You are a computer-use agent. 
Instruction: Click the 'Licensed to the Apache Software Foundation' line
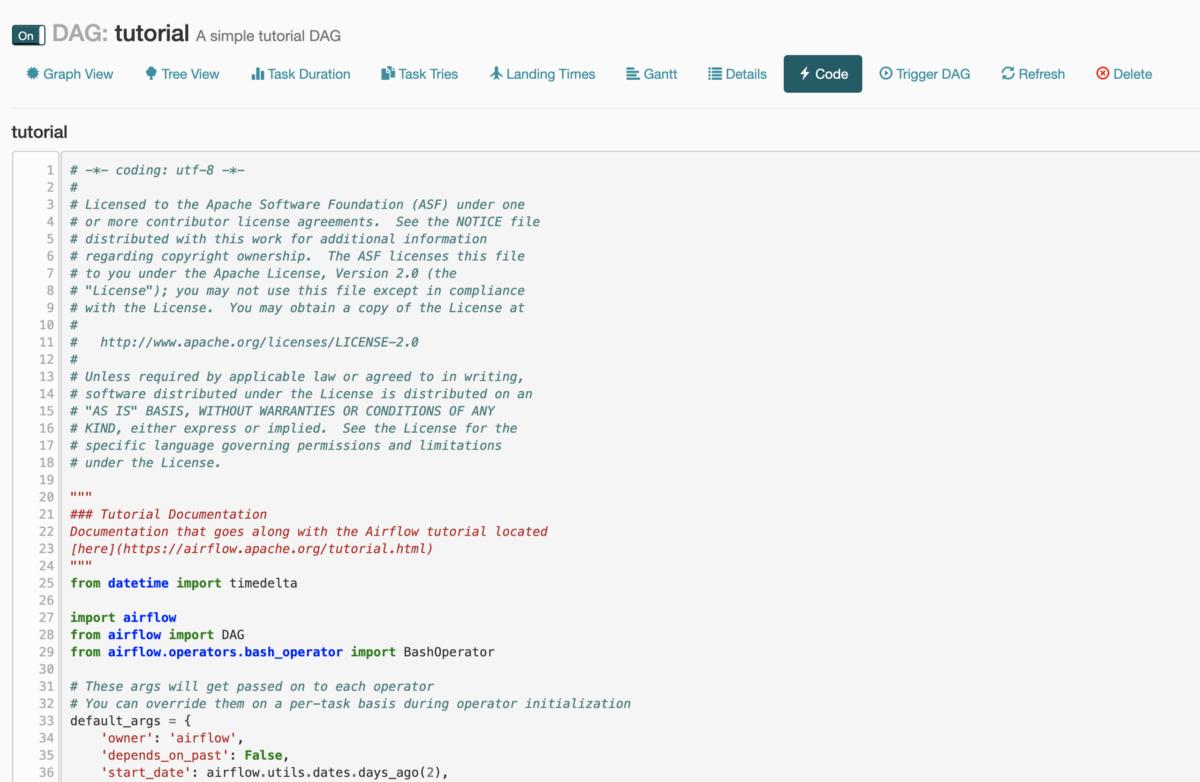[297, 204]
